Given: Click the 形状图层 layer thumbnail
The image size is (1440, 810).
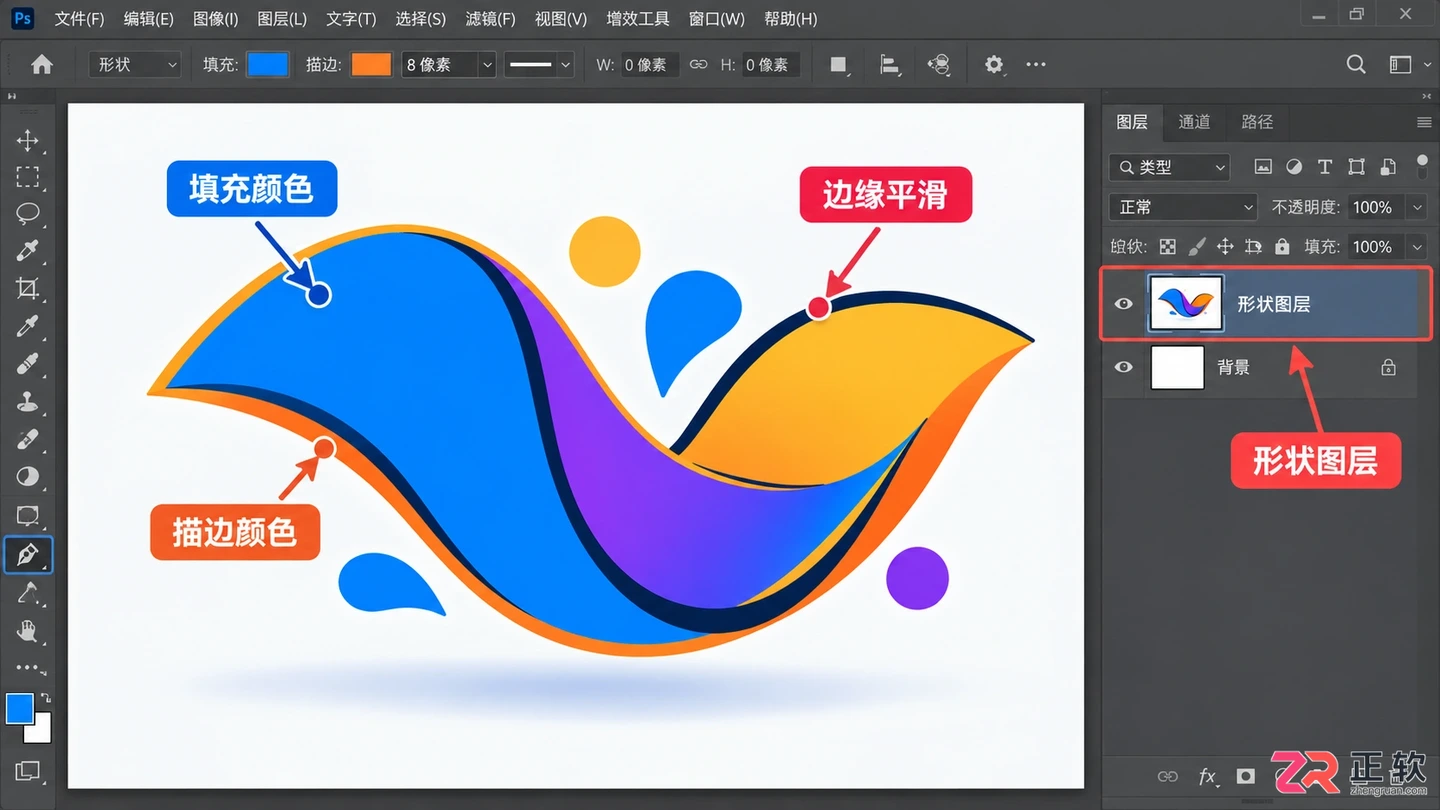Looking at the screenshot, I should click(x=1186, y=304).
